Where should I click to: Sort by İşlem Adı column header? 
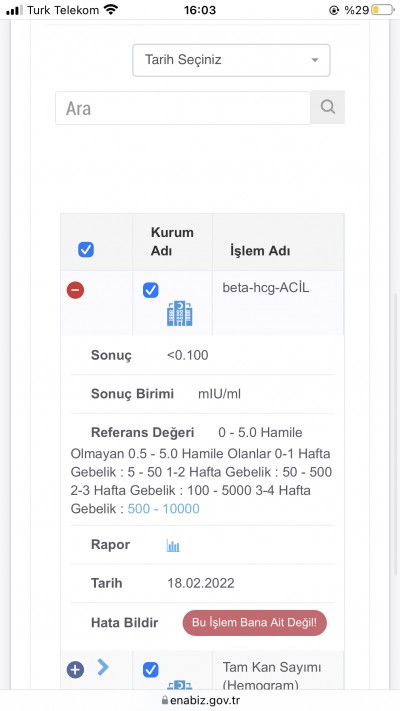(x=260, y=251)
